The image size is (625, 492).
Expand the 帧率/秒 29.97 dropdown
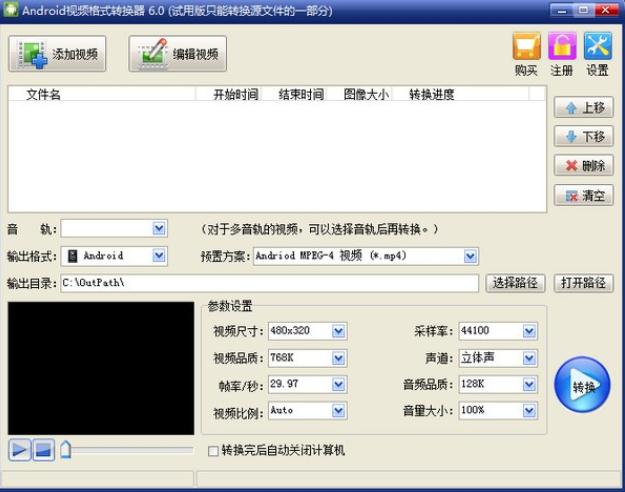click(x=307, y=384)
